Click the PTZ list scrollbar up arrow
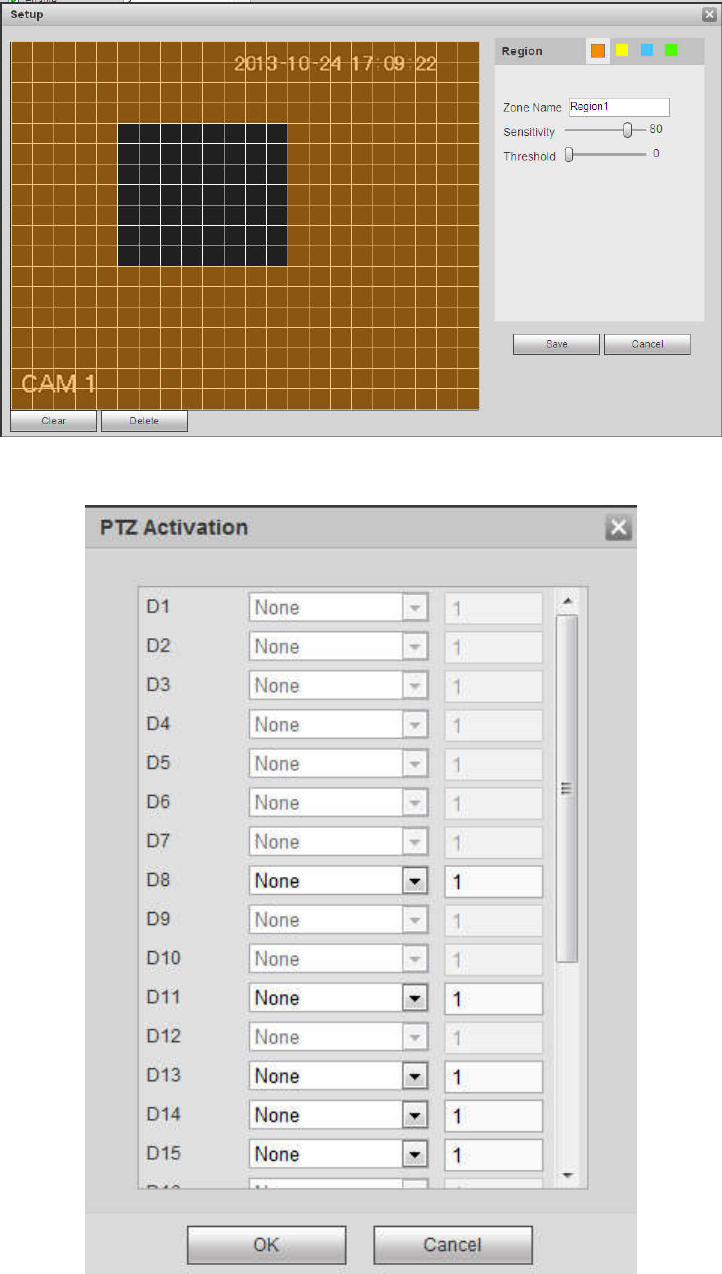 coord(567,600)
